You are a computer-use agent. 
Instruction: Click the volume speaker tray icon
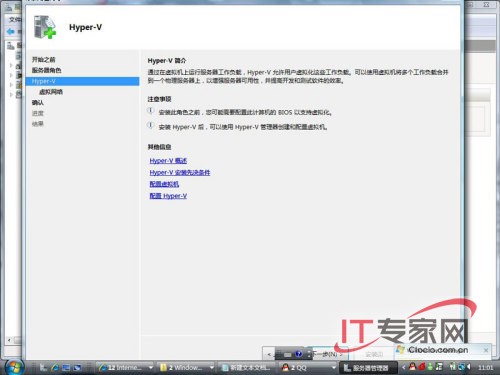[x=469, y=367]
